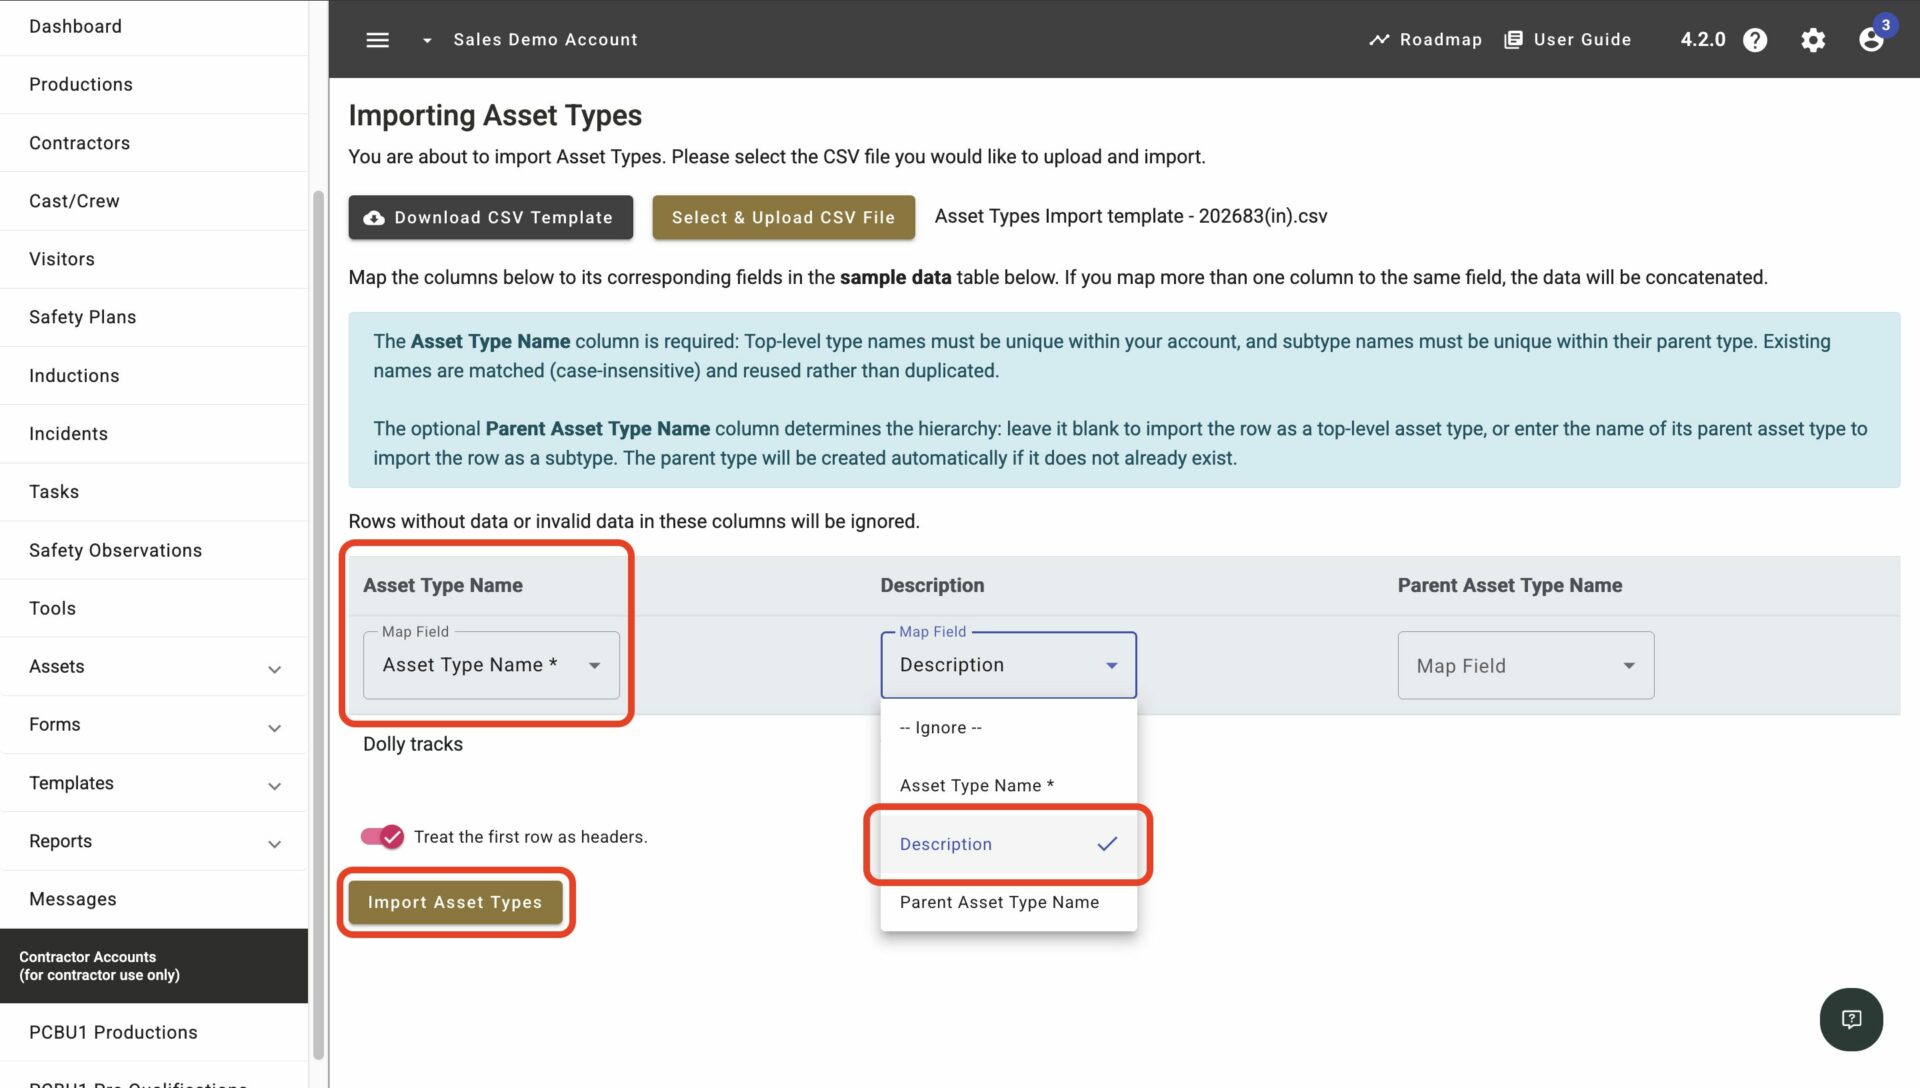Image resolution: width=1920 pixels, height=1088 pixels.
Task: Toggle 'Treat the first row as headers' switch
Action: [x=382, y=837]
